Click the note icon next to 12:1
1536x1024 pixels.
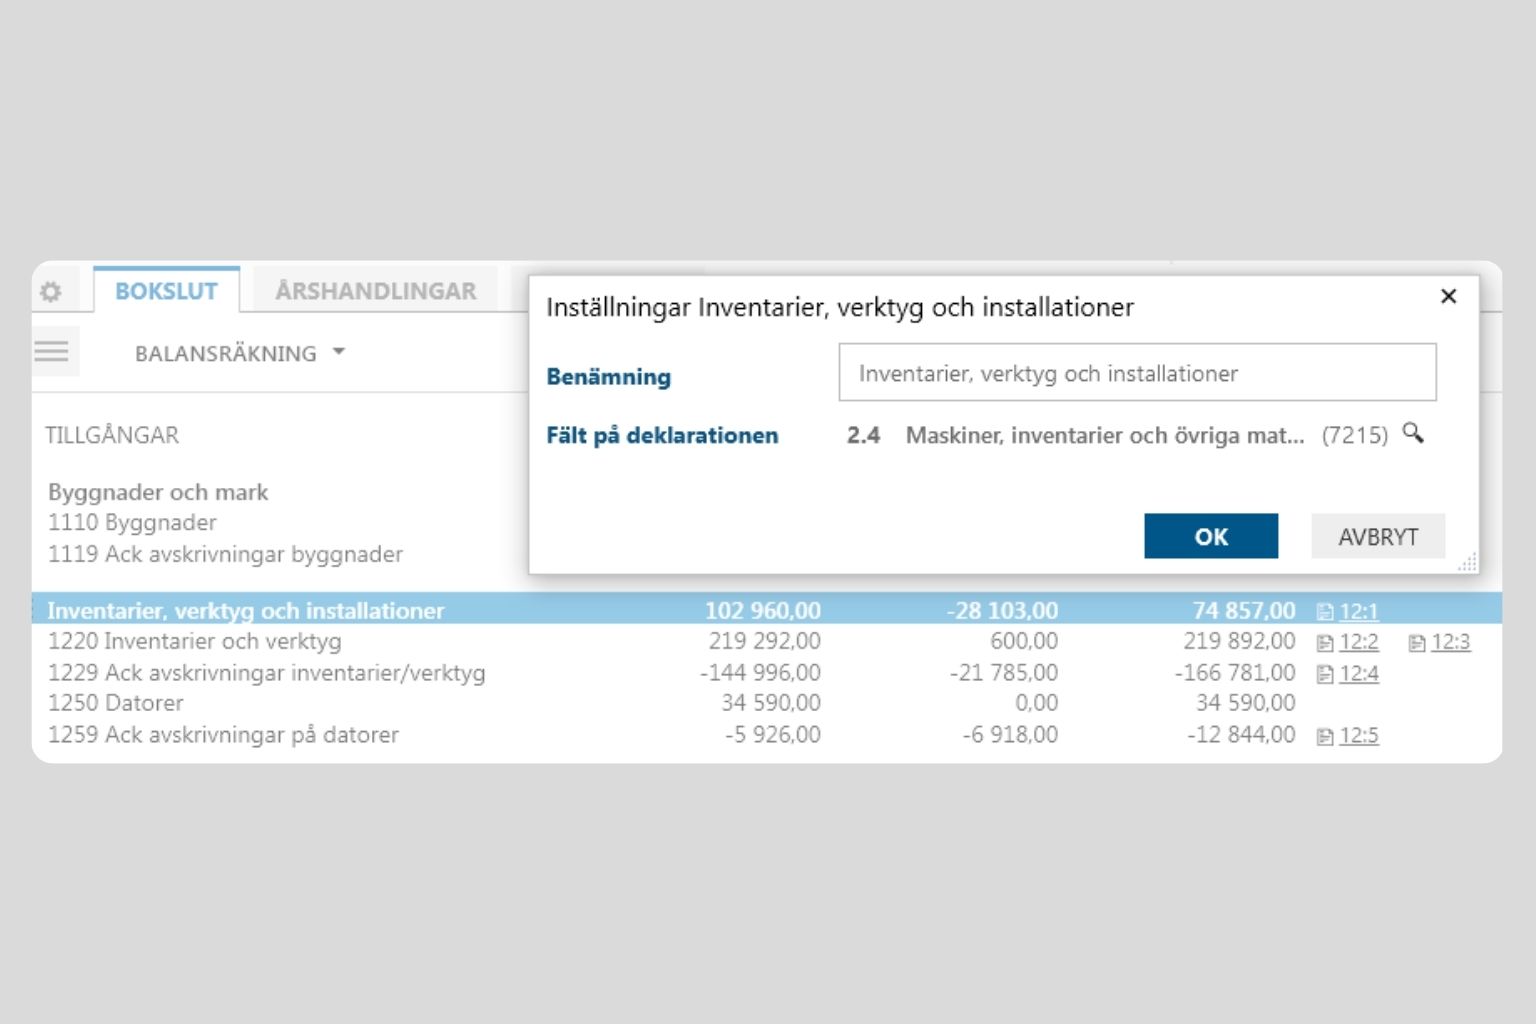coord(1325,612)
